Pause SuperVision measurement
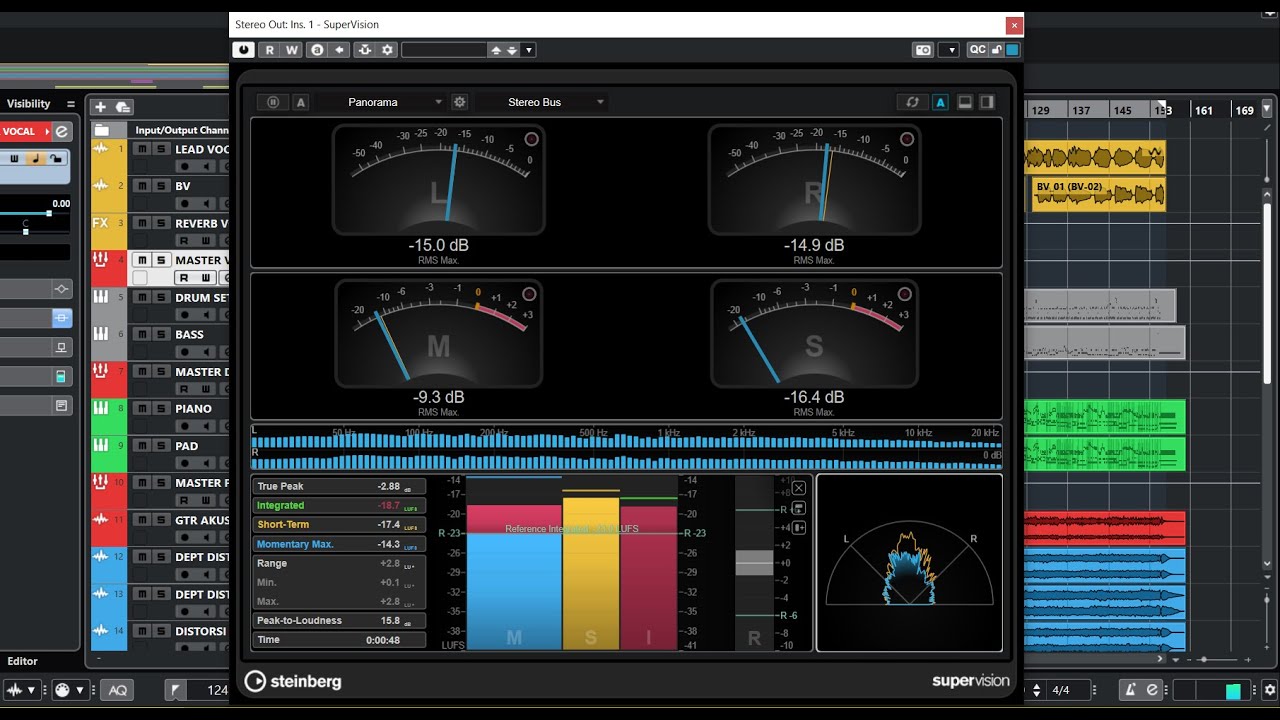The height and width of the screenshot is (720, 1280). [273, 102]
